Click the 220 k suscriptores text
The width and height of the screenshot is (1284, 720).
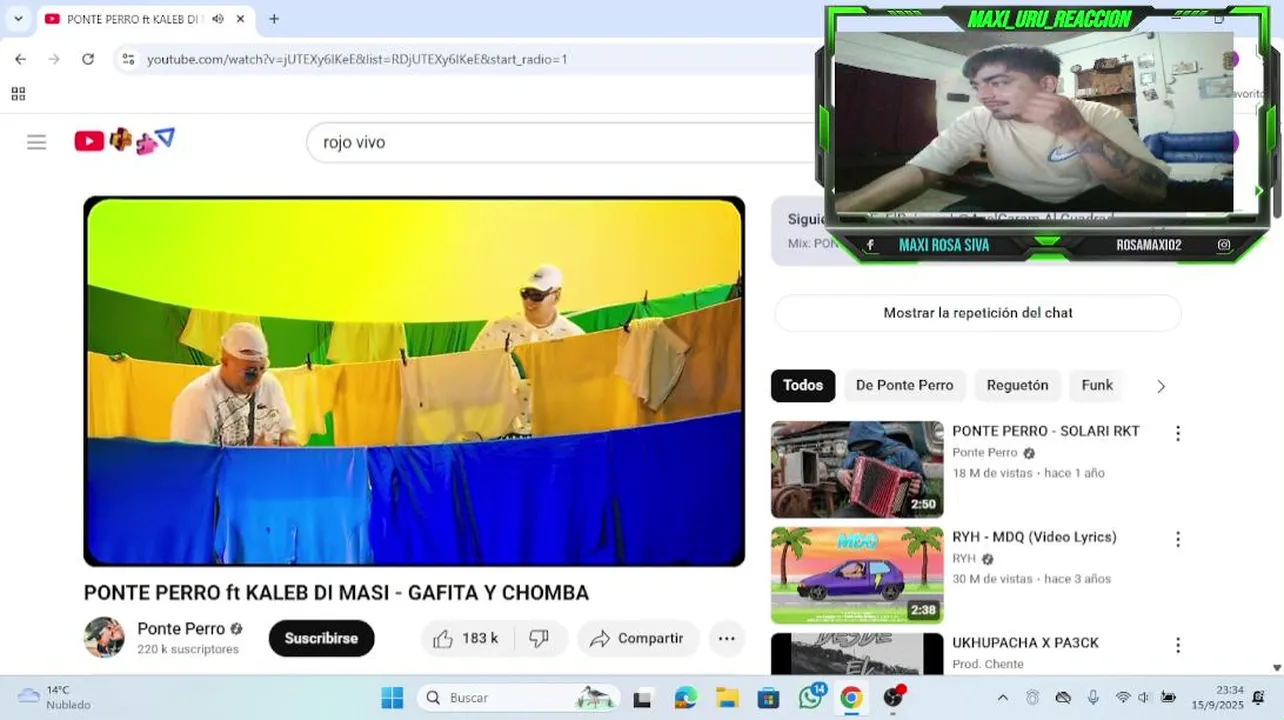pos(188,649)
